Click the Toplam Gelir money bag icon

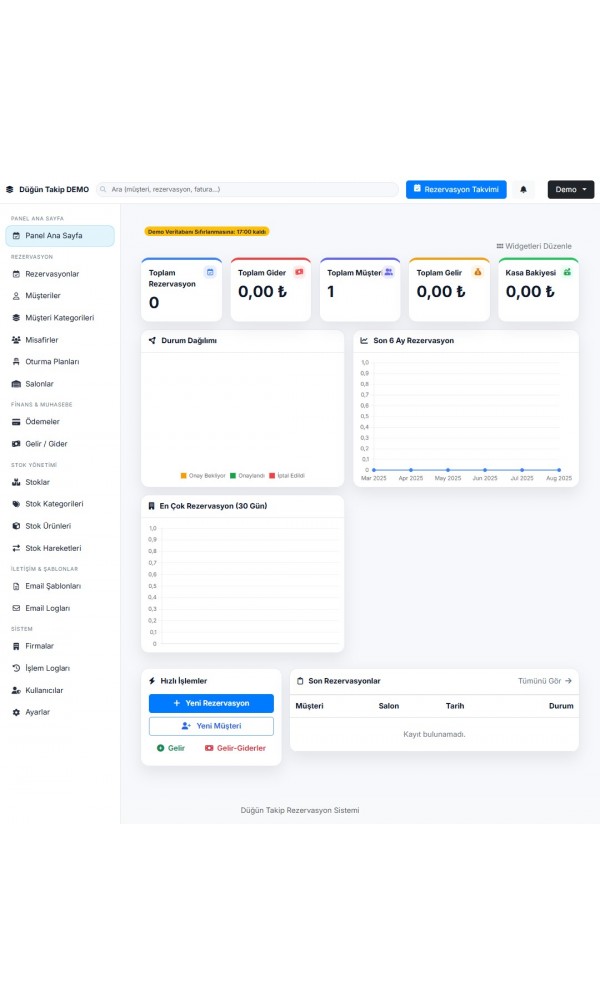point(478,272)
